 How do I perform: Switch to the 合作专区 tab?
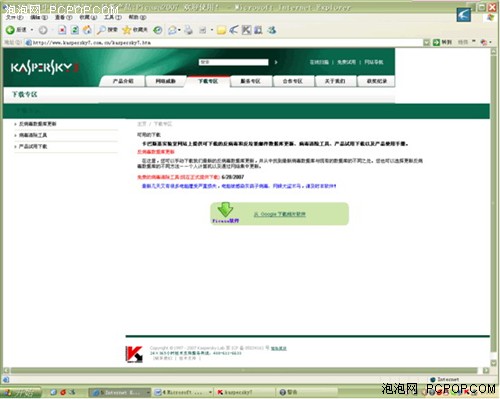pyautogui.click(x=293, y=81)
